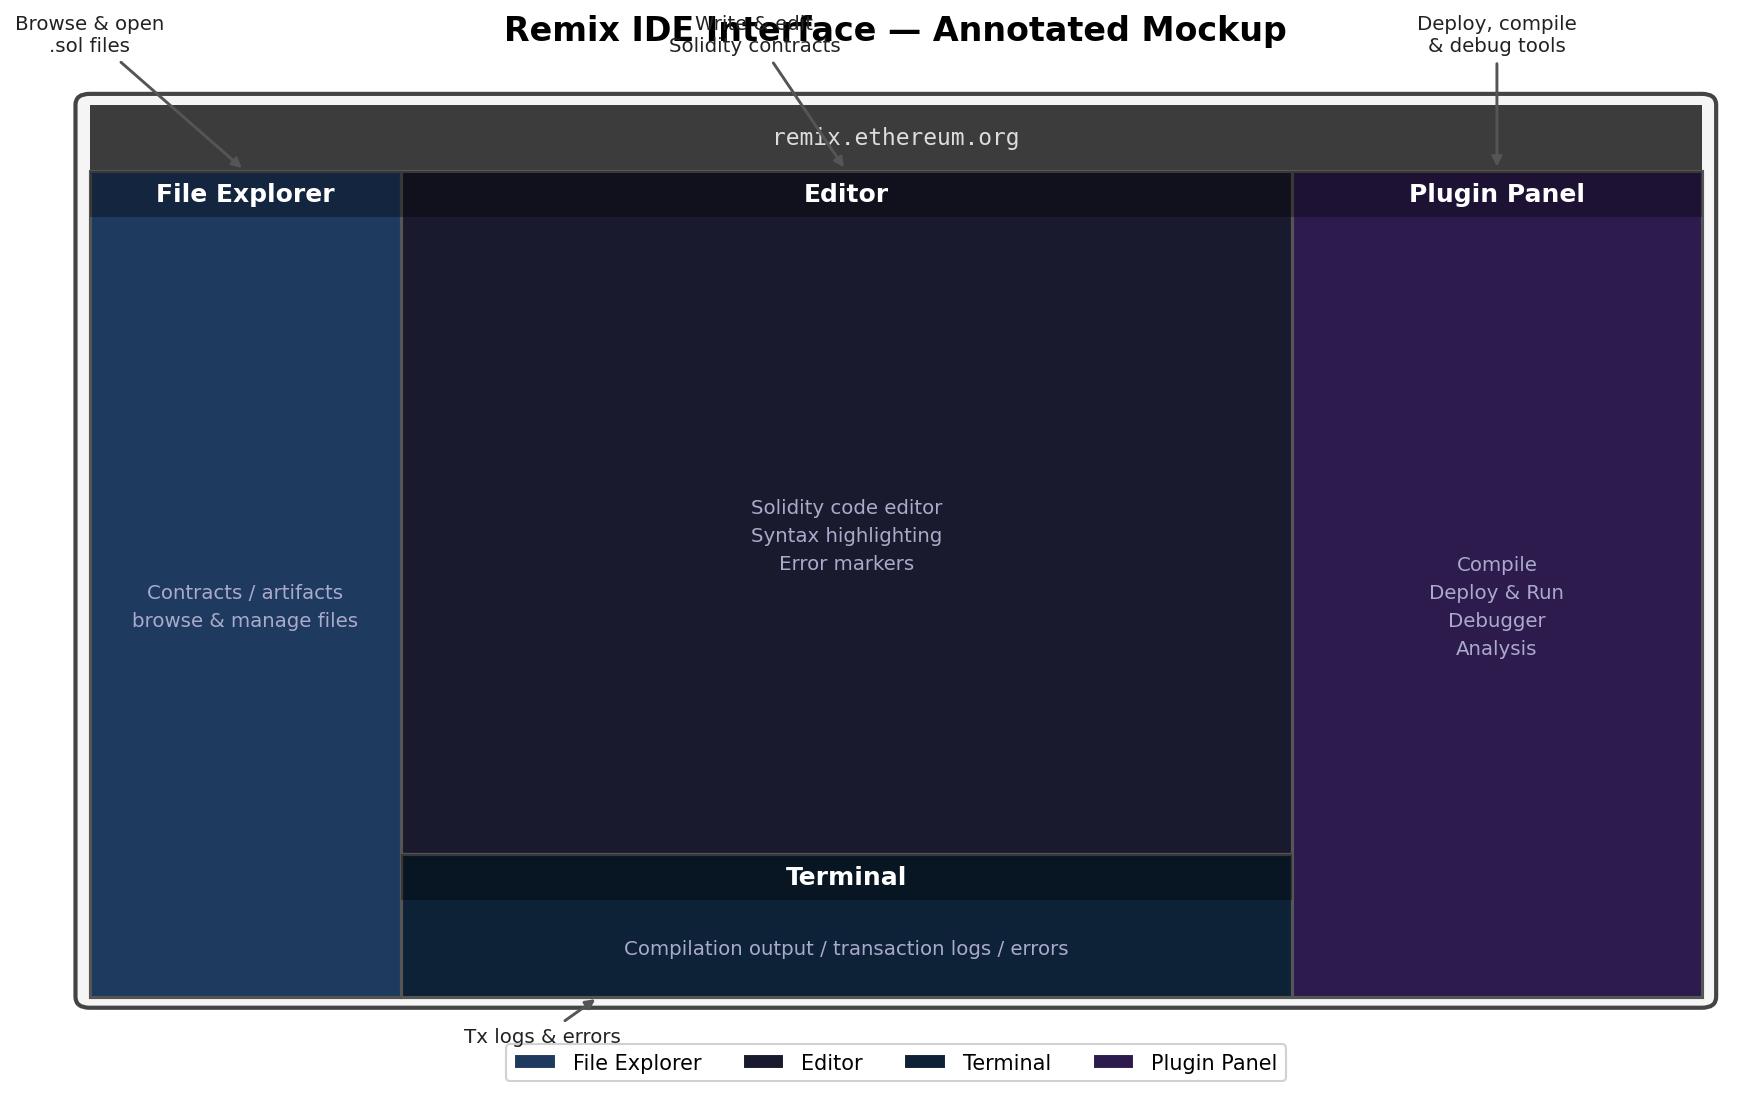The width and height of the screenshot is (1759, 1096).
Task: Toggle the Syntax highlighting label
Action: click(x=846, y=535)
